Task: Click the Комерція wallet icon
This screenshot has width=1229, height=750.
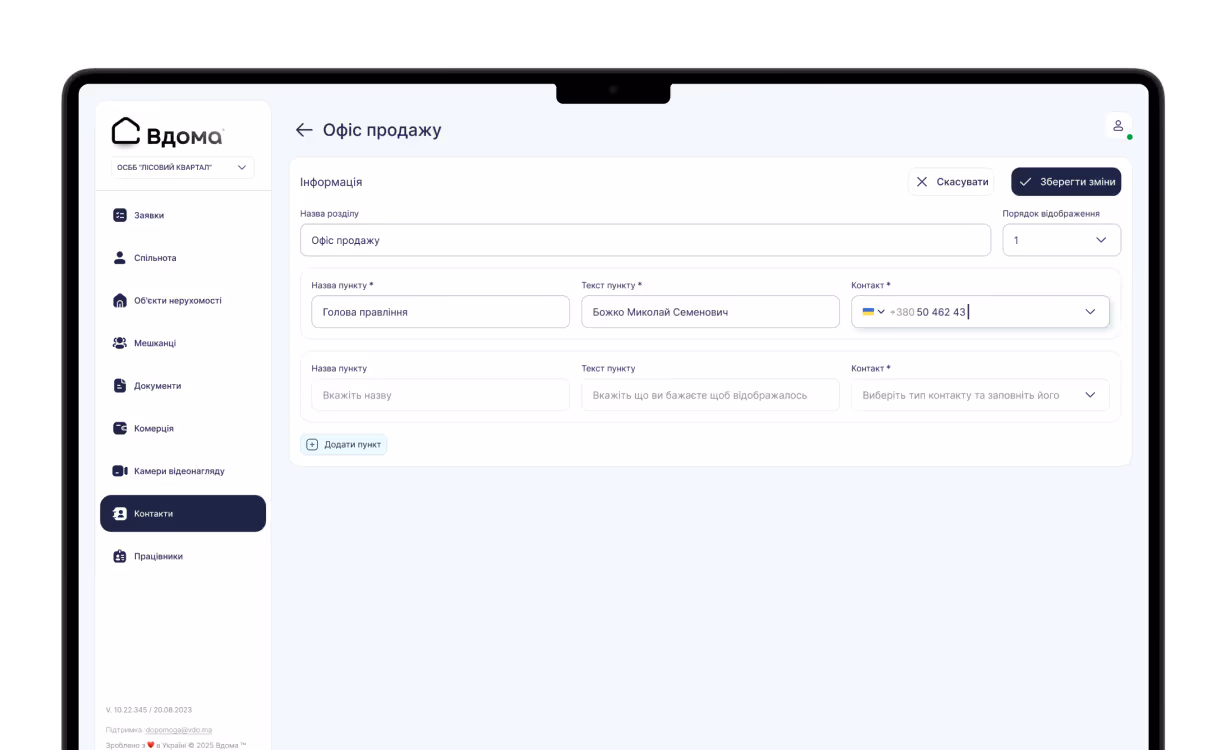Action: (120, 428)
